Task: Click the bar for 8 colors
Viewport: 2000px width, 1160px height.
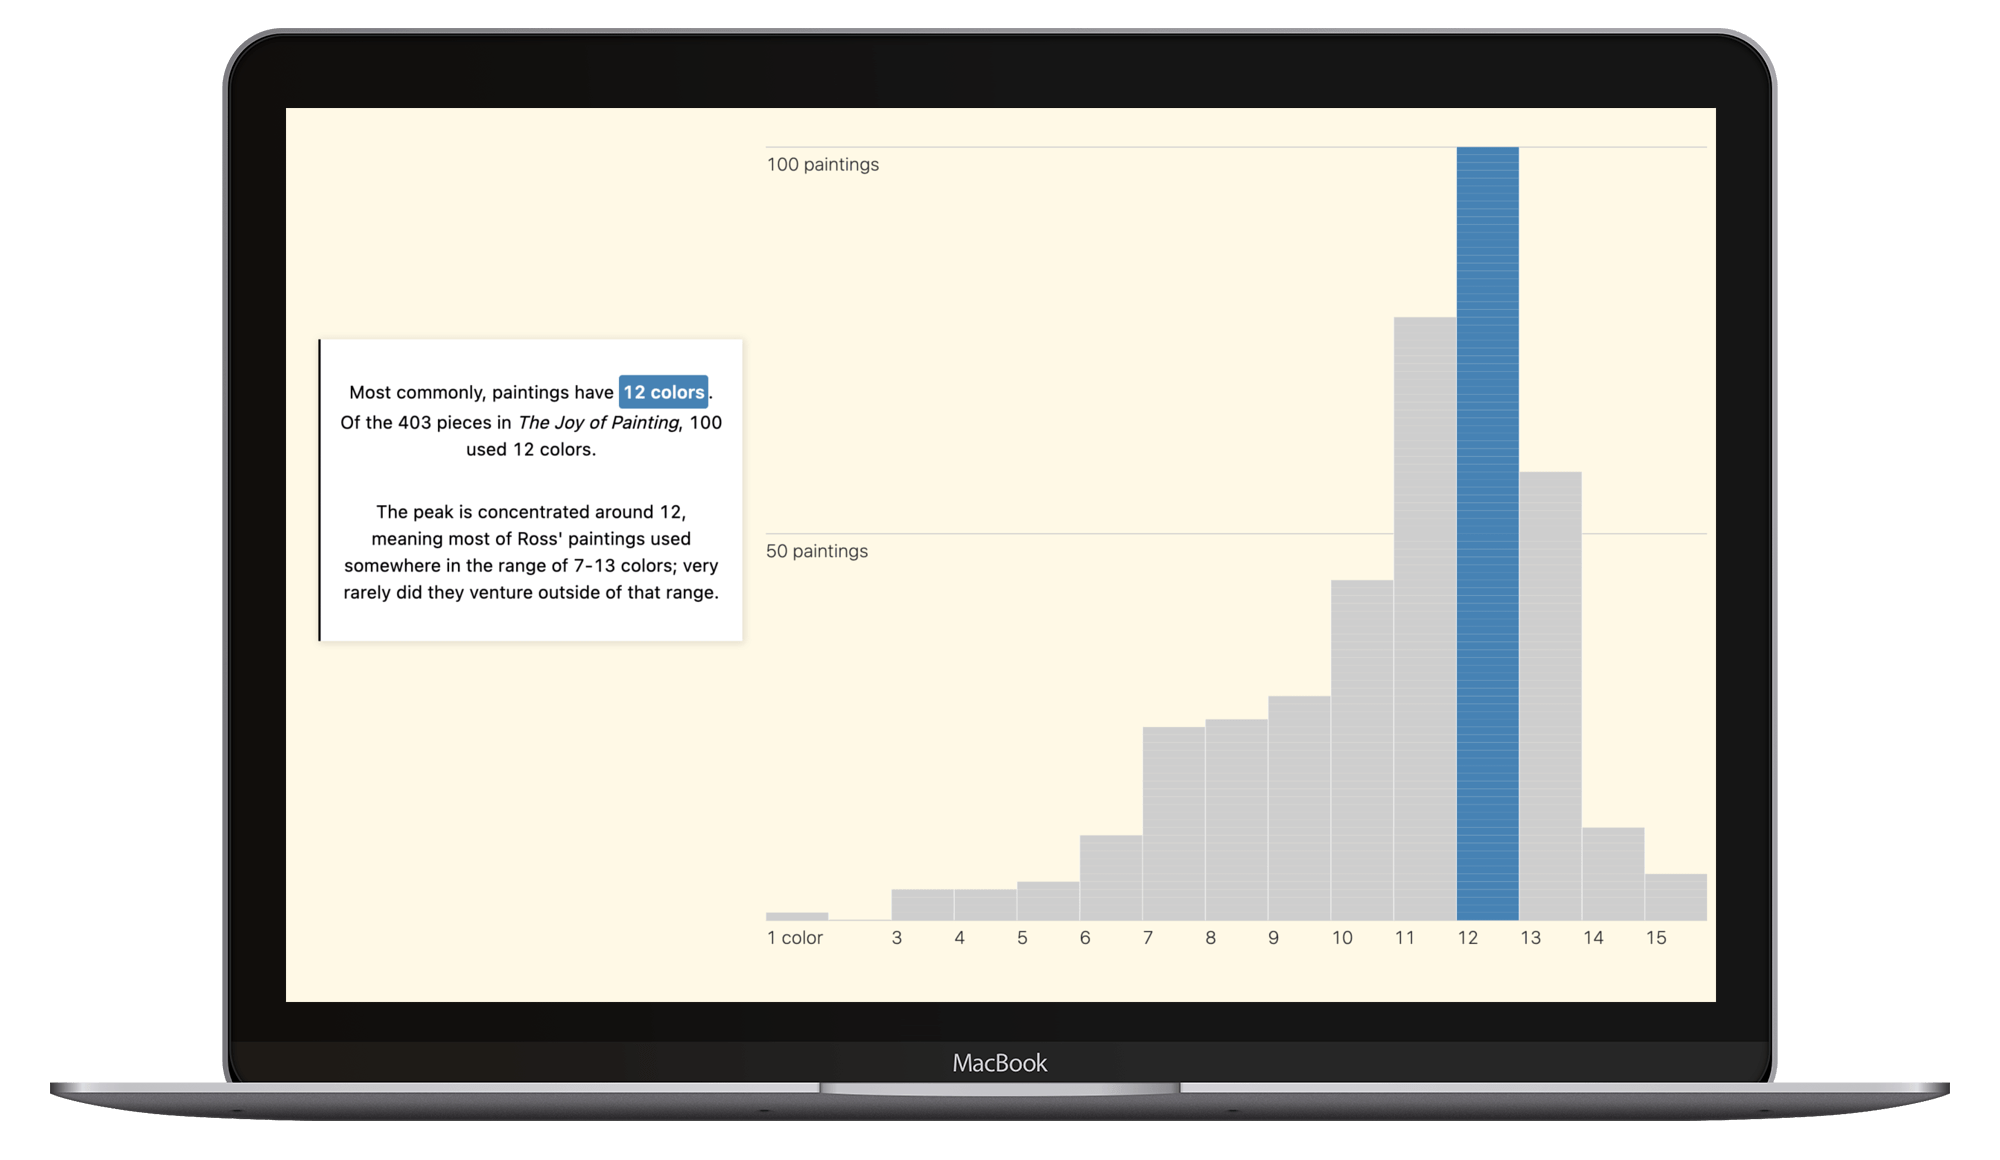Action: pyautogui.click(x=1236, y=820)
